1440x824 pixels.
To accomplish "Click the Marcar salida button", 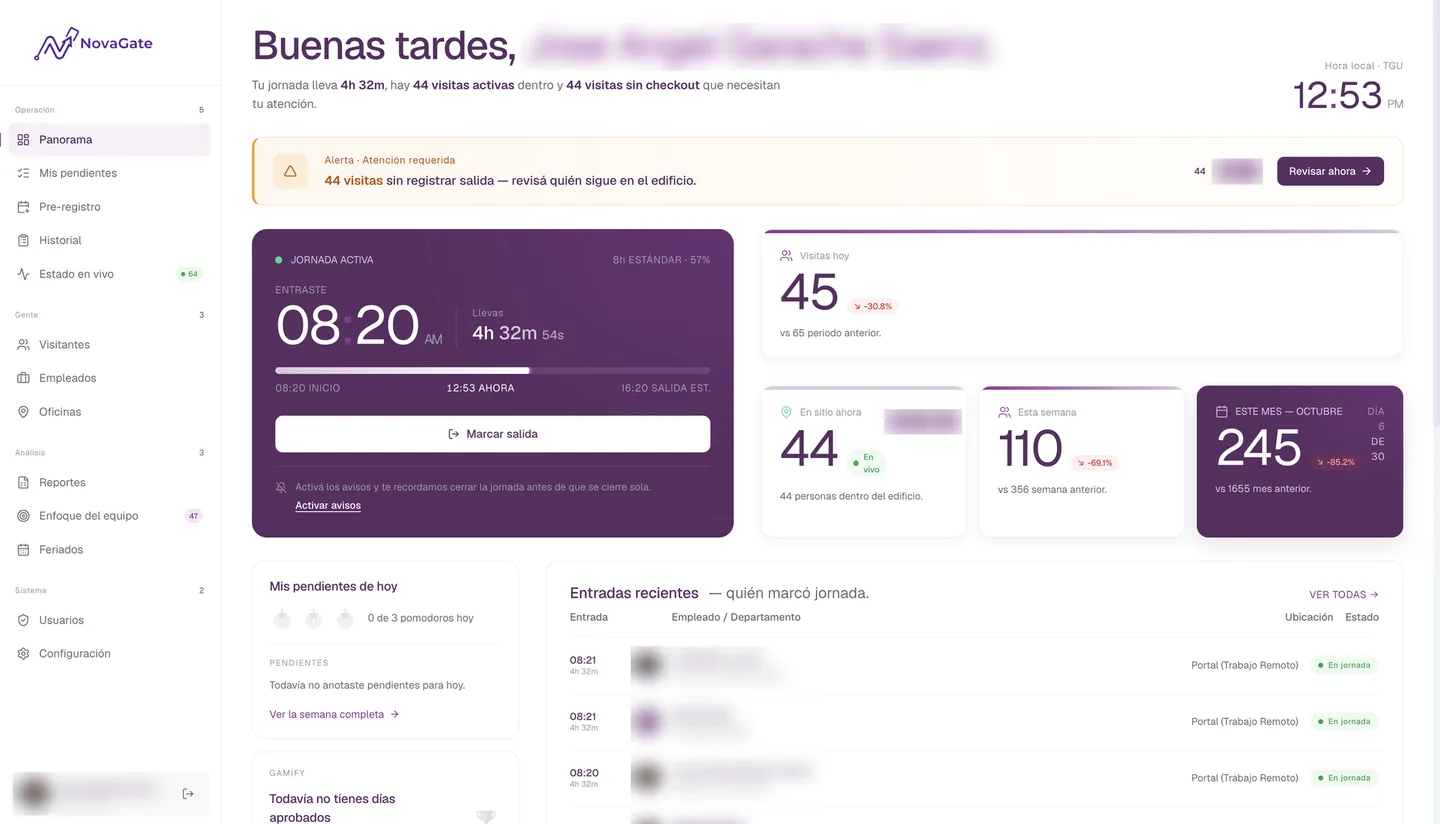I will (x=493, y=434).
